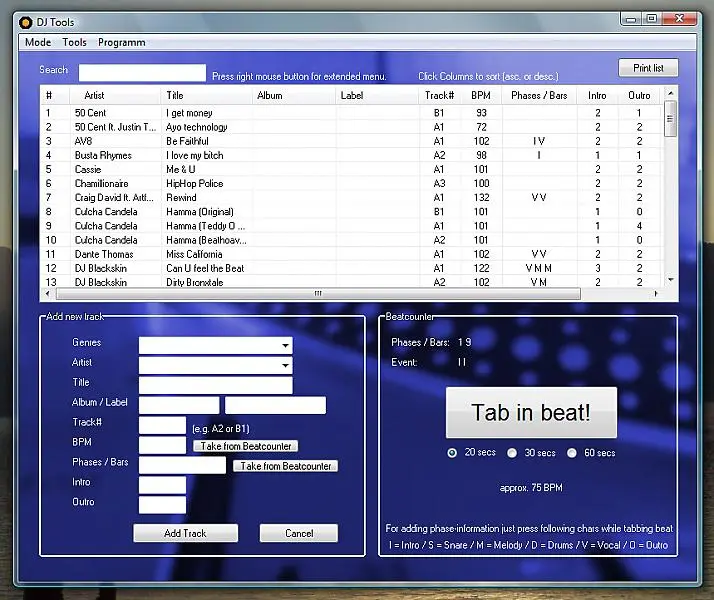This screenshot has height=600, width=714.
Task: Focus the Search input field
Action: (x=142, y=73)
